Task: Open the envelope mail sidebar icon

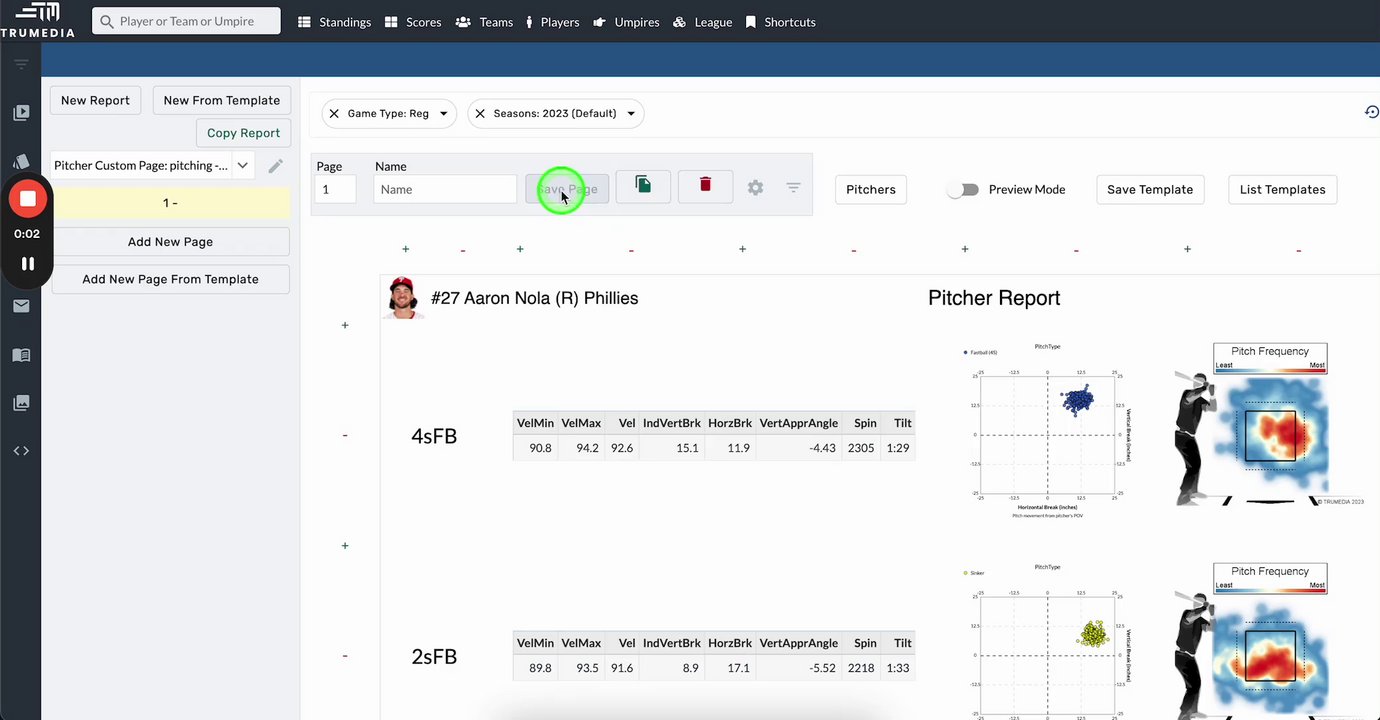Action: [x=21, y=306]
